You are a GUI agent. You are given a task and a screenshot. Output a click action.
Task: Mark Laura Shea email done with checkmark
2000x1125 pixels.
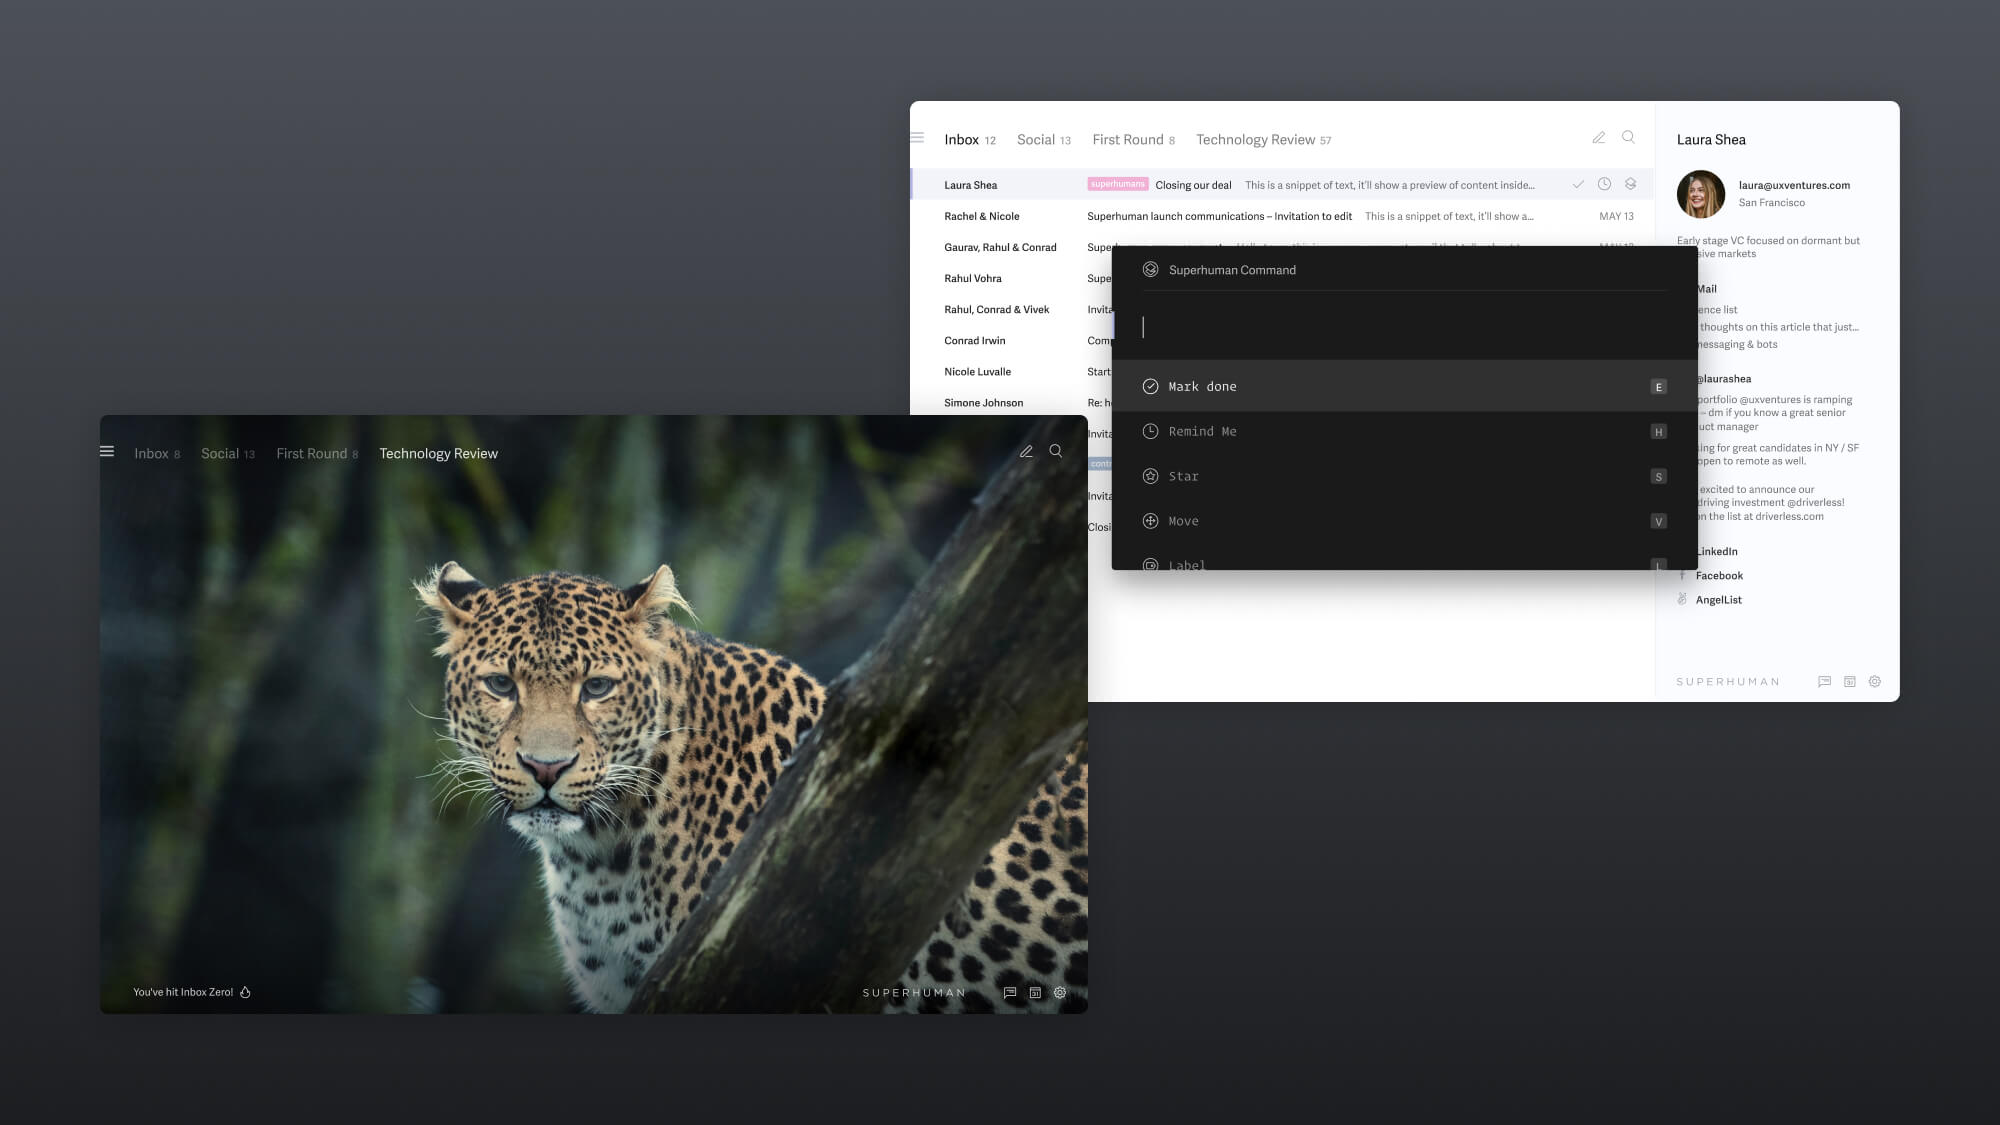point(1578,185)
